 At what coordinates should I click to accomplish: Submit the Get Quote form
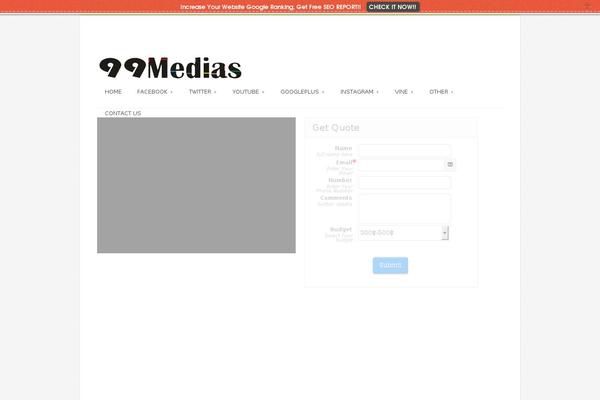[390, 265]
